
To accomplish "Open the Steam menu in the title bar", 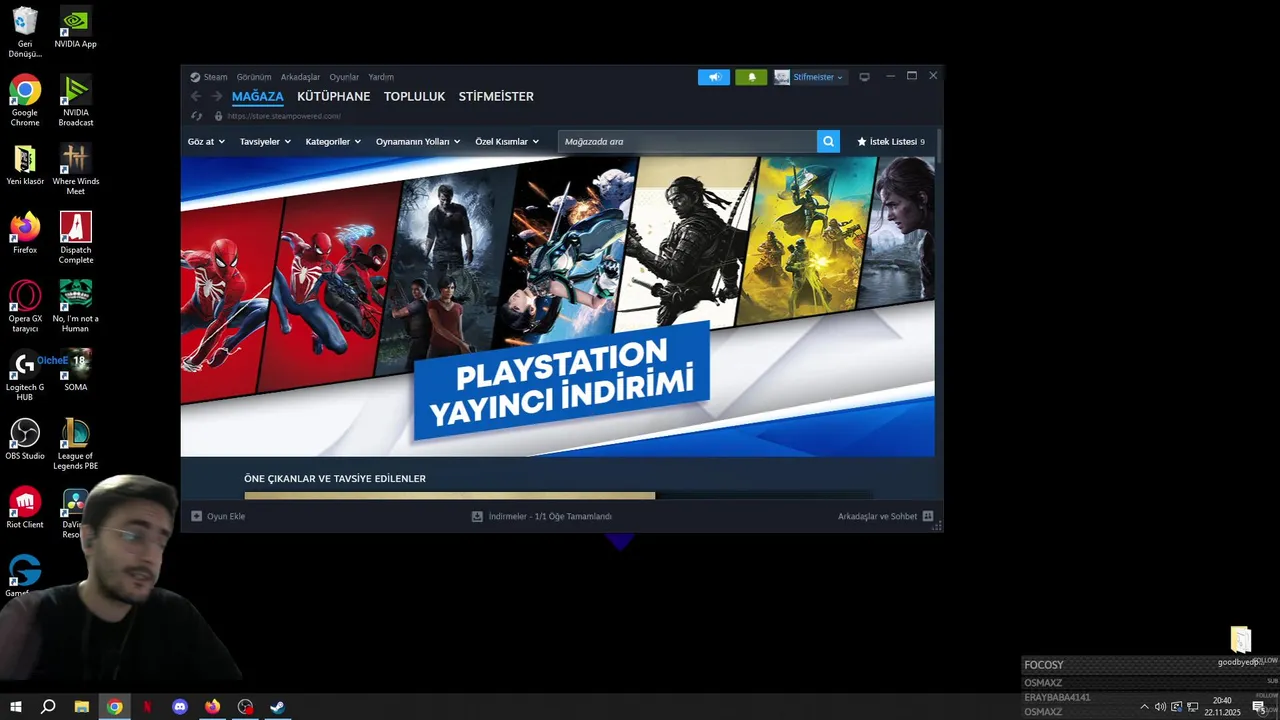I will (209, 77).
